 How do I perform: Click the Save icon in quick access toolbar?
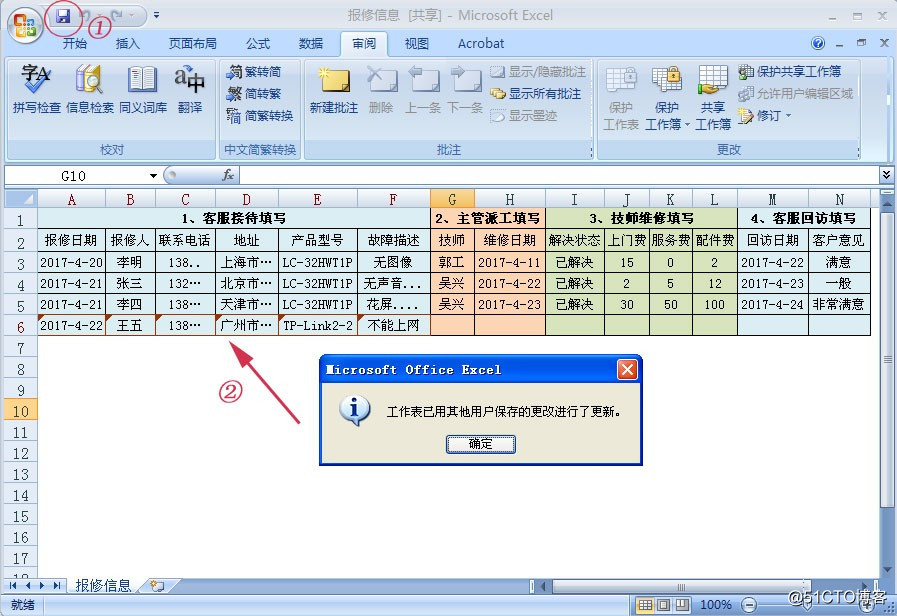[x=63, y=16]
